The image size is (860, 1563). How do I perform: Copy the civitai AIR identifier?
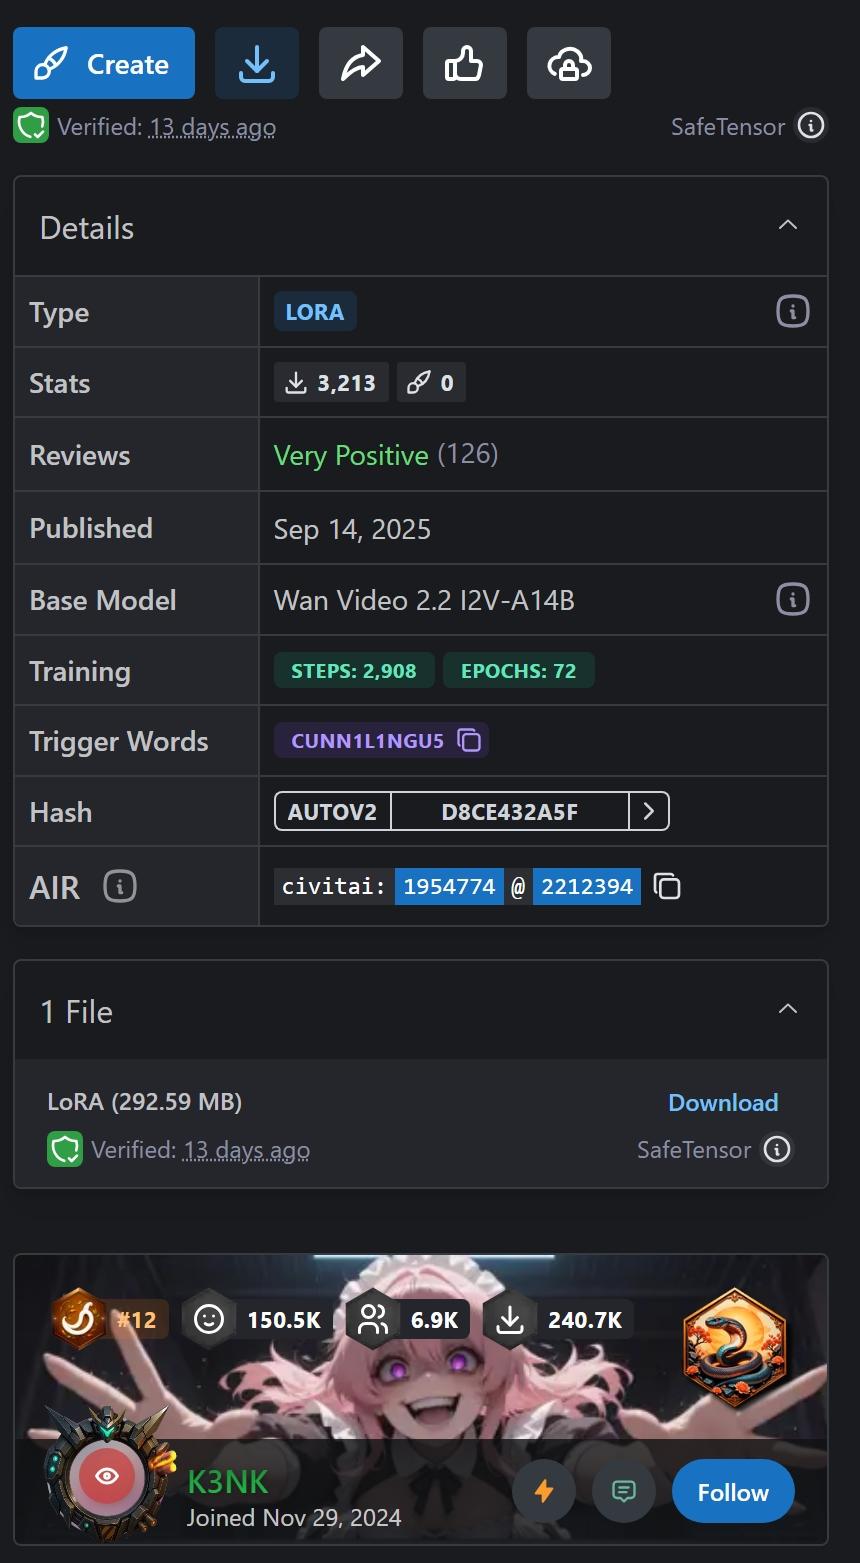[x=667, y=886]
